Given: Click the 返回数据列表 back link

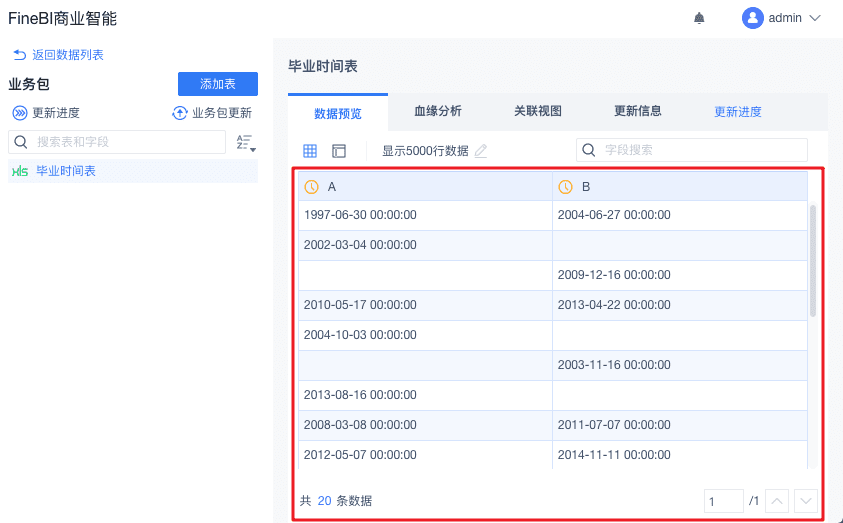Looking at the screenshot, I should point(58,55).
